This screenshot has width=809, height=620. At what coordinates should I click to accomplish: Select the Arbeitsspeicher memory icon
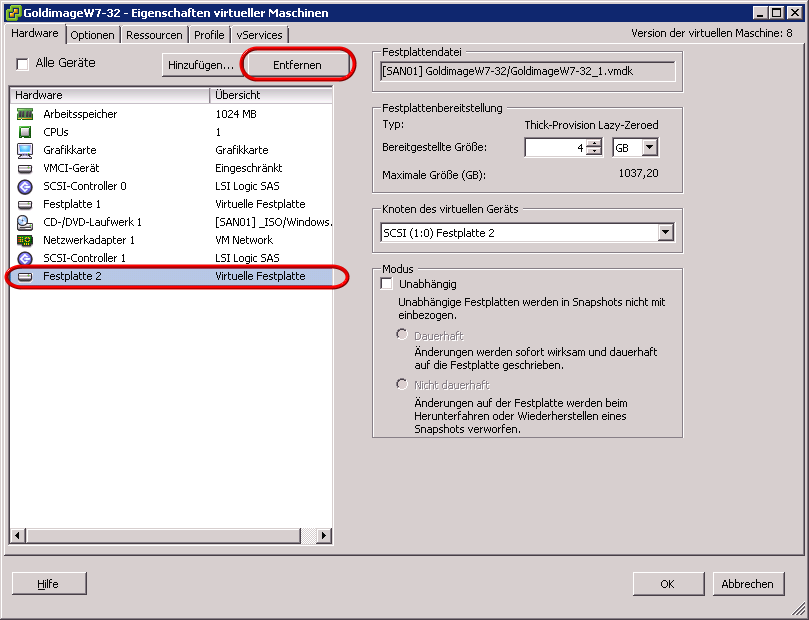pos(25,114)
